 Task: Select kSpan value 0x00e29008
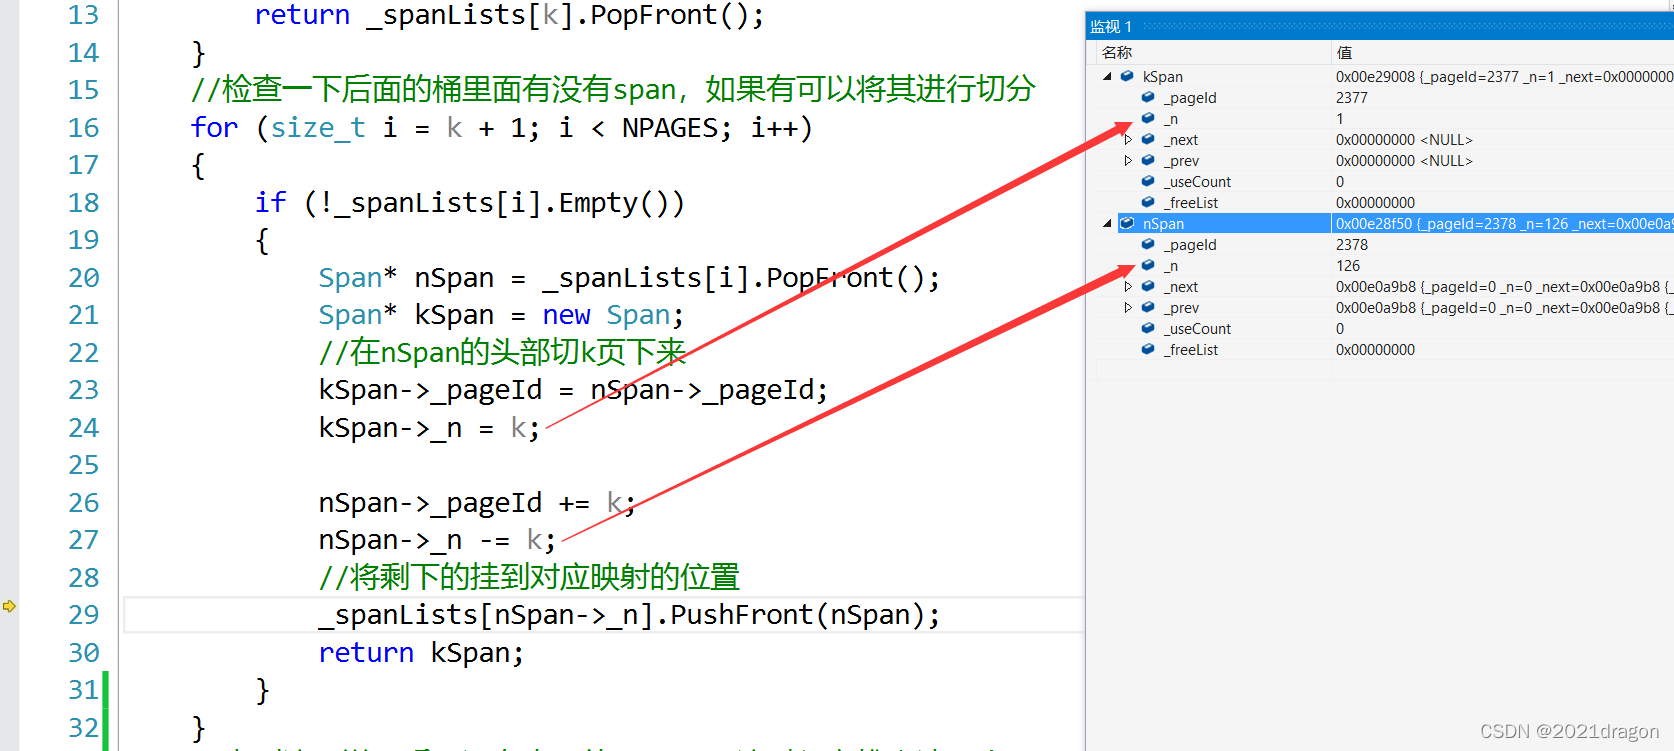pos(1376,76)
